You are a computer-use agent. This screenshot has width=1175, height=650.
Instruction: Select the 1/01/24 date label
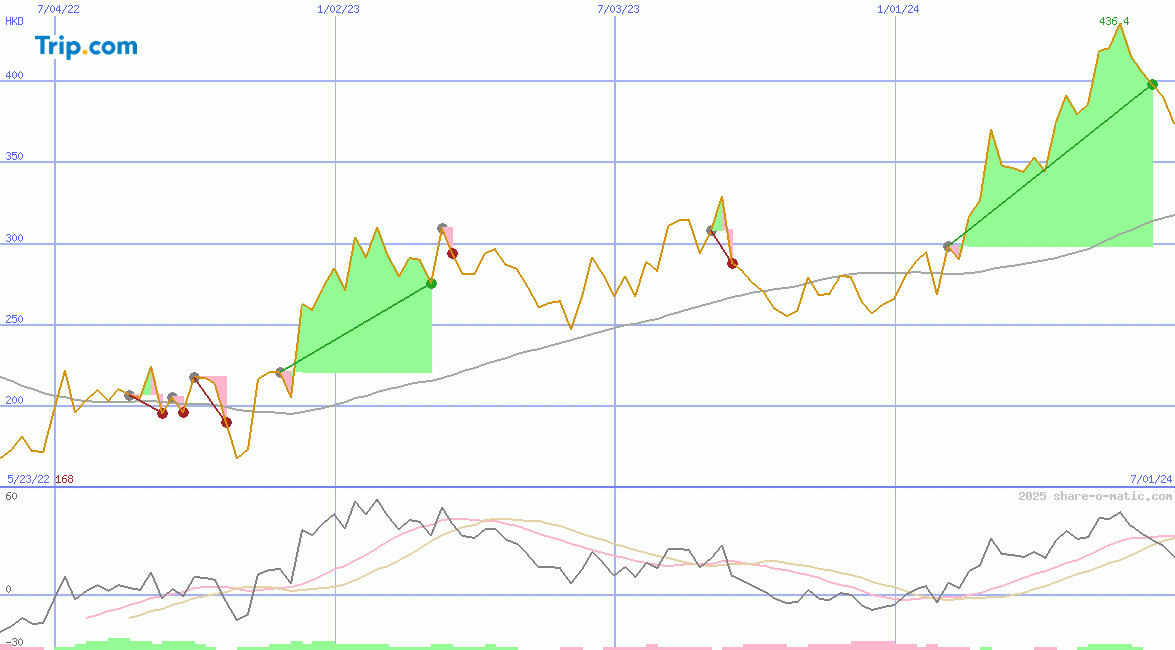(x=898, y=9)
